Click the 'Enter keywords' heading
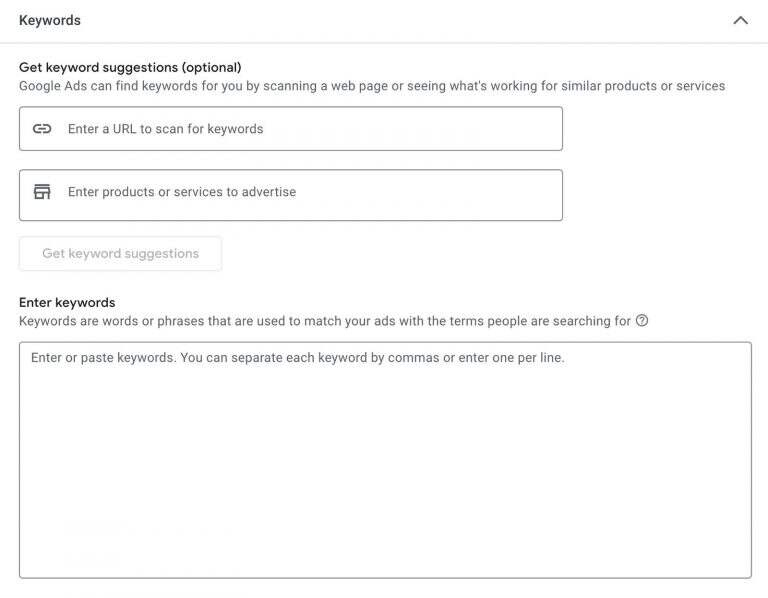The width and height of the screenshot is (768, 598). click(67, 302)
